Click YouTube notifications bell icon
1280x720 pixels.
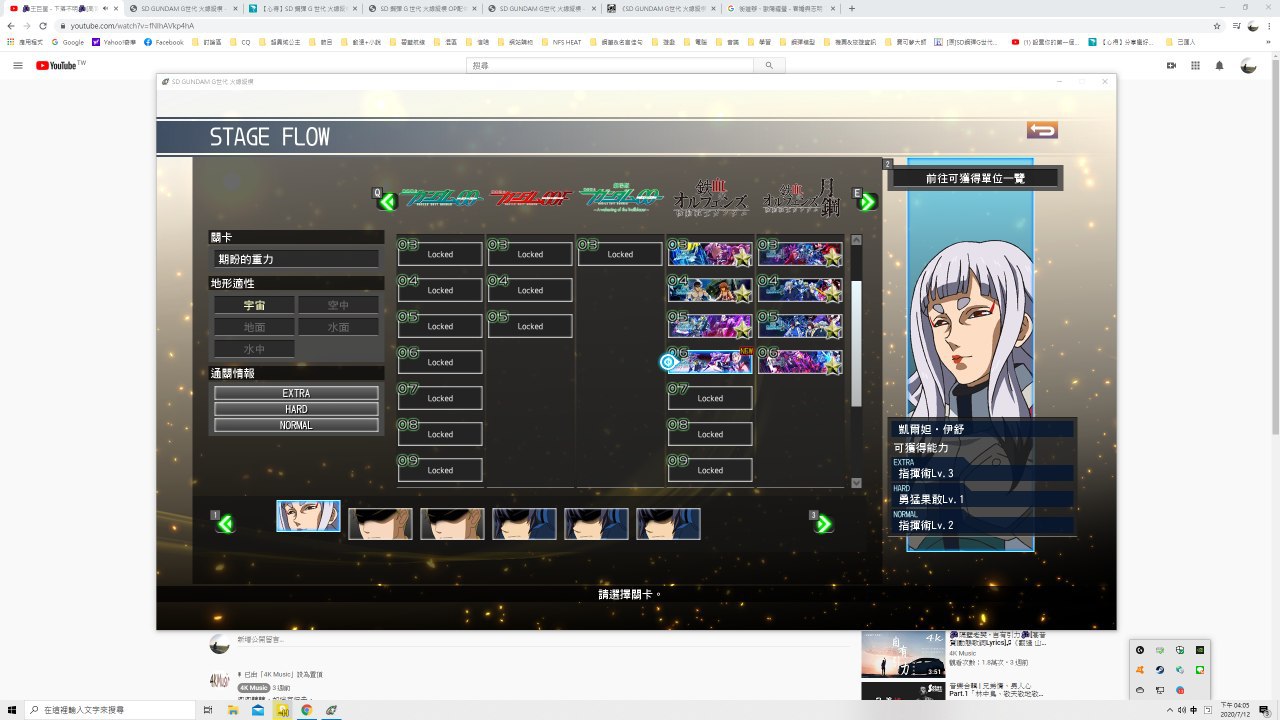tap(1219, 65)
